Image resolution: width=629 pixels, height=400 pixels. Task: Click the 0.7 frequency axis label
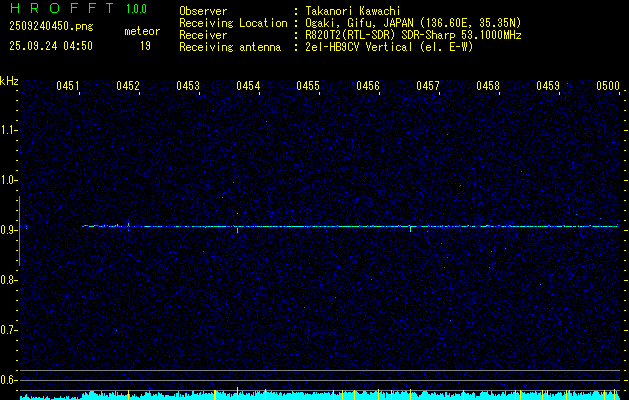(x=7, y=330)
